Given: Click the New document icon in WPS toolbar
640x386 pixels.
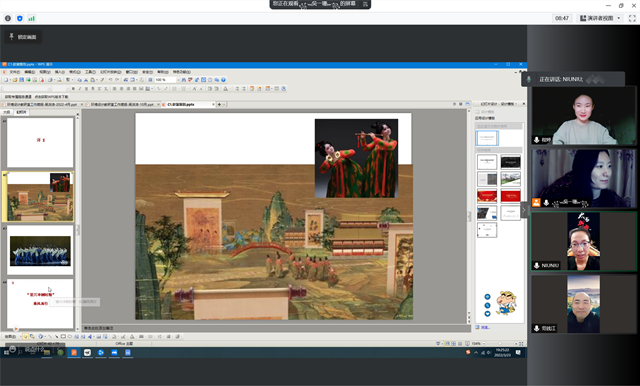Looking at the screenshot, I should (6, 80).
